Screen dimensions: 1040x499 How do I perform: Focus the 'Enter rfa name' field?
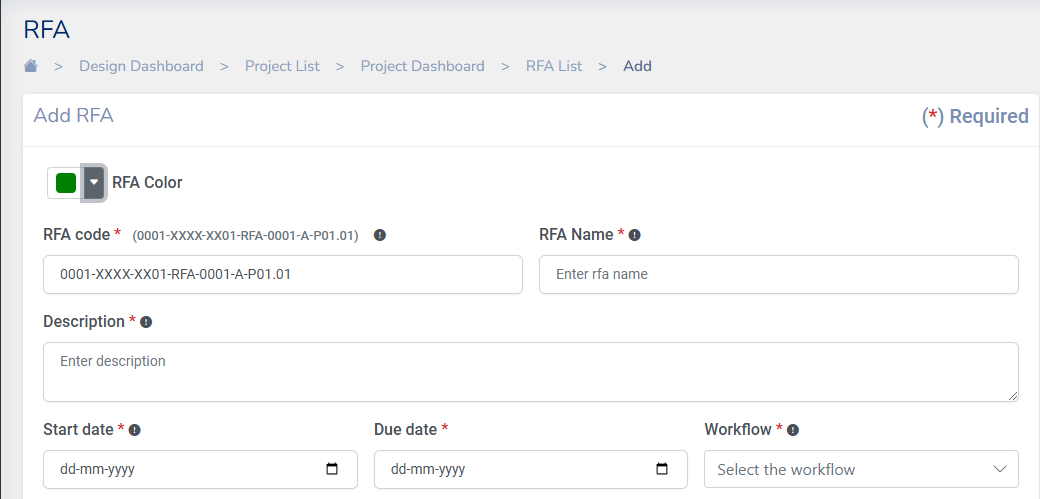778,274
